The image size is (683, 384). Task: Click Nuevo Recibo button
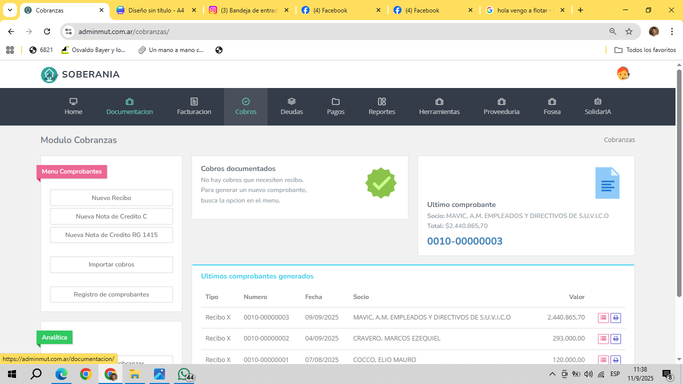coord(111,198)
